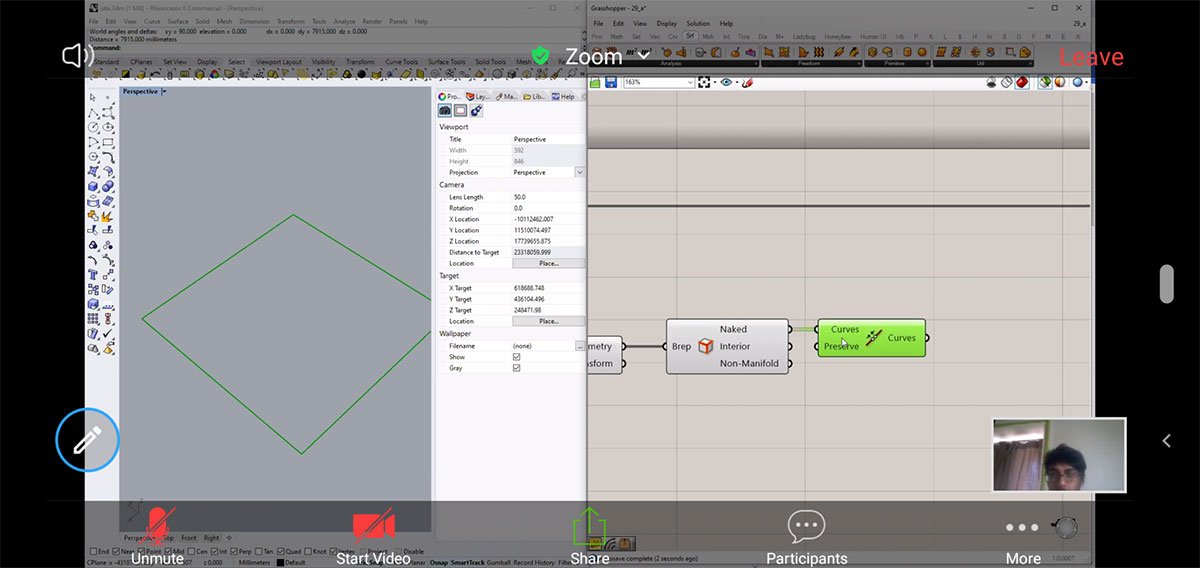Open the Zoom meeting info chevron
This screenshot has width=1200, height=568.
tap(645, 55)
